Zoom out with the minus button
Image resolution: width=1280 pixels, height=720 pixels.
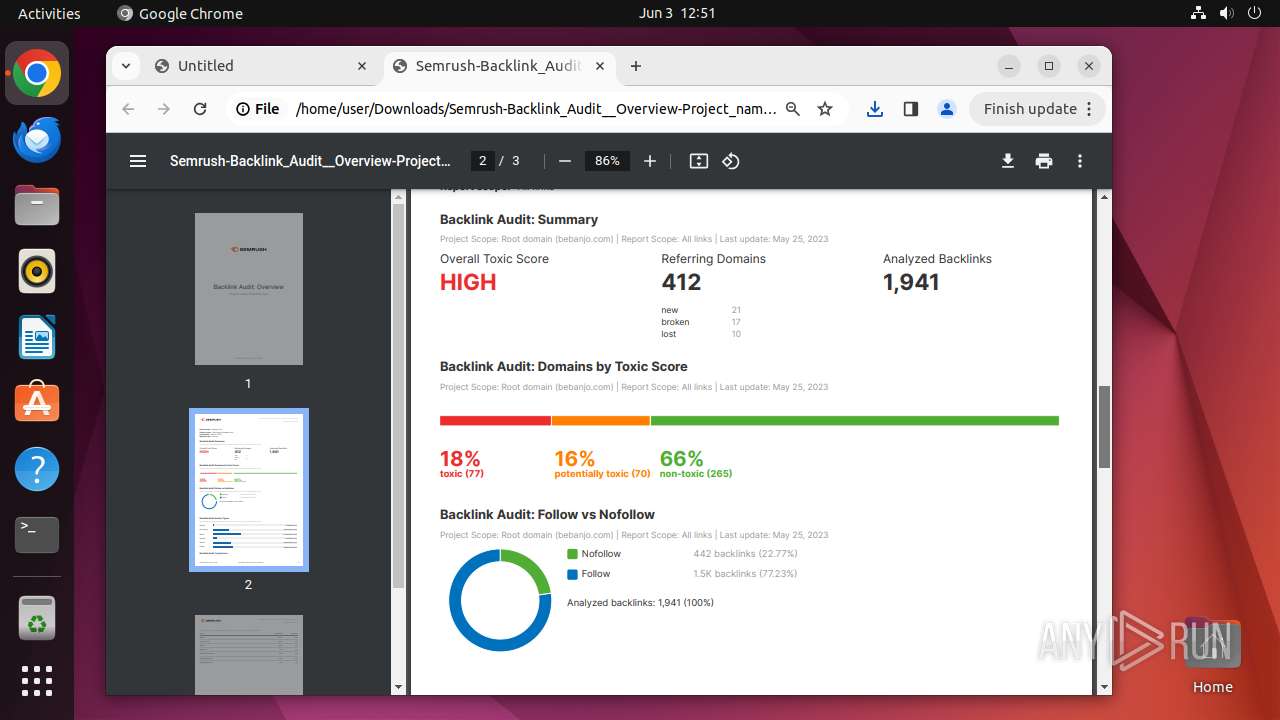[x=565, y=161]
